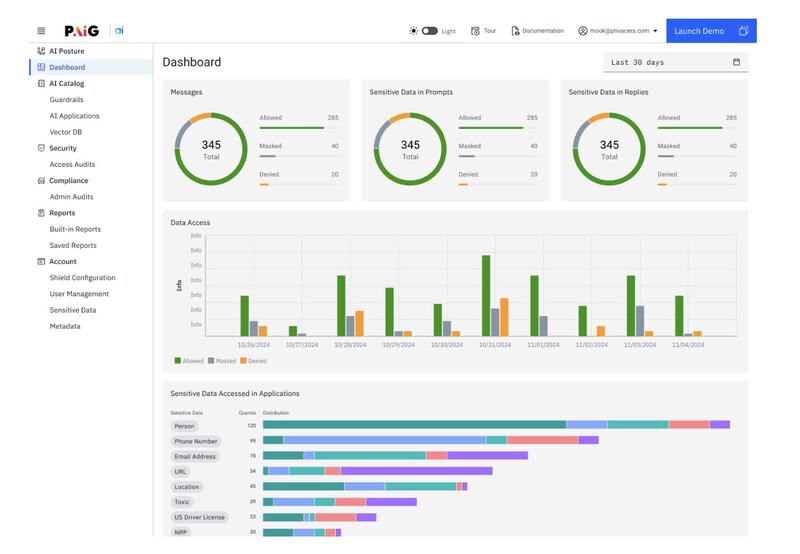Open the hamburger navigation menu
800x554 pixels.
pyautogui.click(x=41, y=31)
